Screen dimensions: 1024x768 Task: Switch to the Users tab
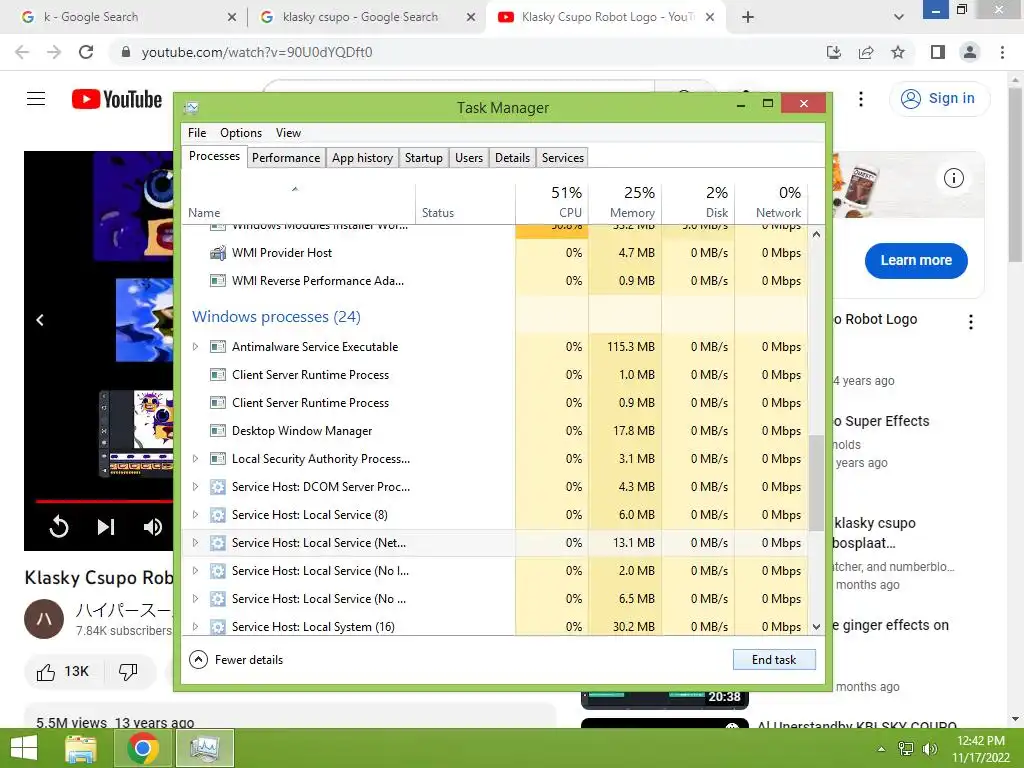469,158
